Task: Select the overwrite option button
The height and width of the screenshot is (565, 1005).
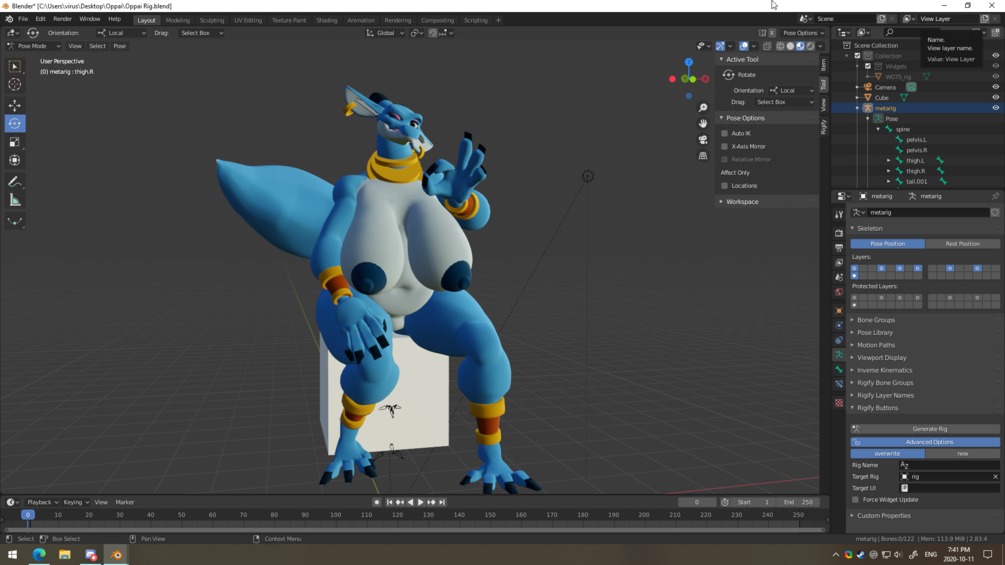Action: (x=887, y=454)
